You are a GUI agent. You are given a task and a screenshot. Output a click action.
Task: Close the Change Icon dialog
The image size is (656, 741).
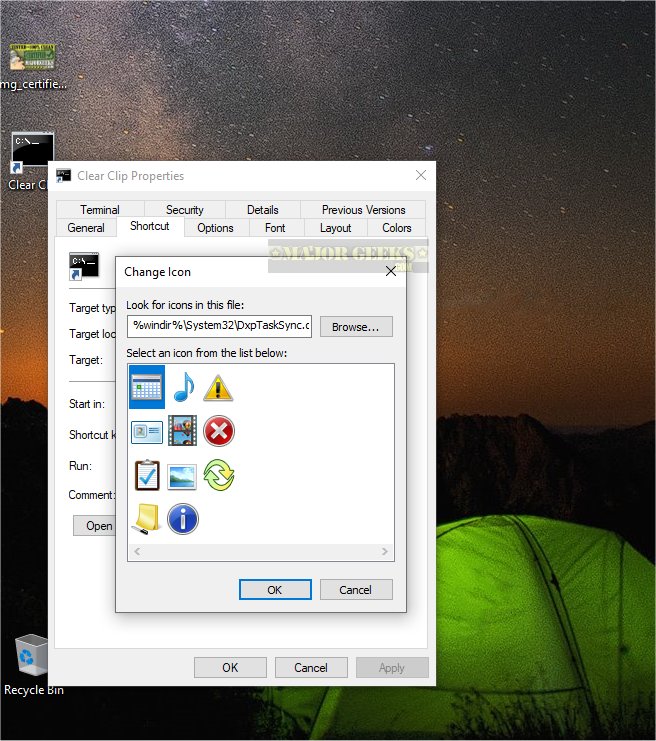[391, 271]
